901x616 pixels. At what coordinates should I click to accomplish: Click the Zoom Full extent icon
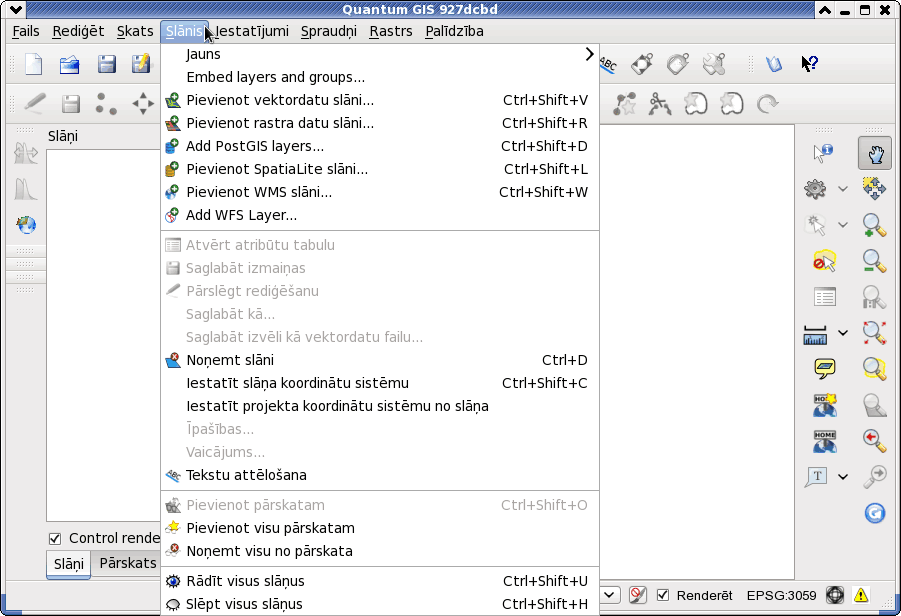pos(874,333)
